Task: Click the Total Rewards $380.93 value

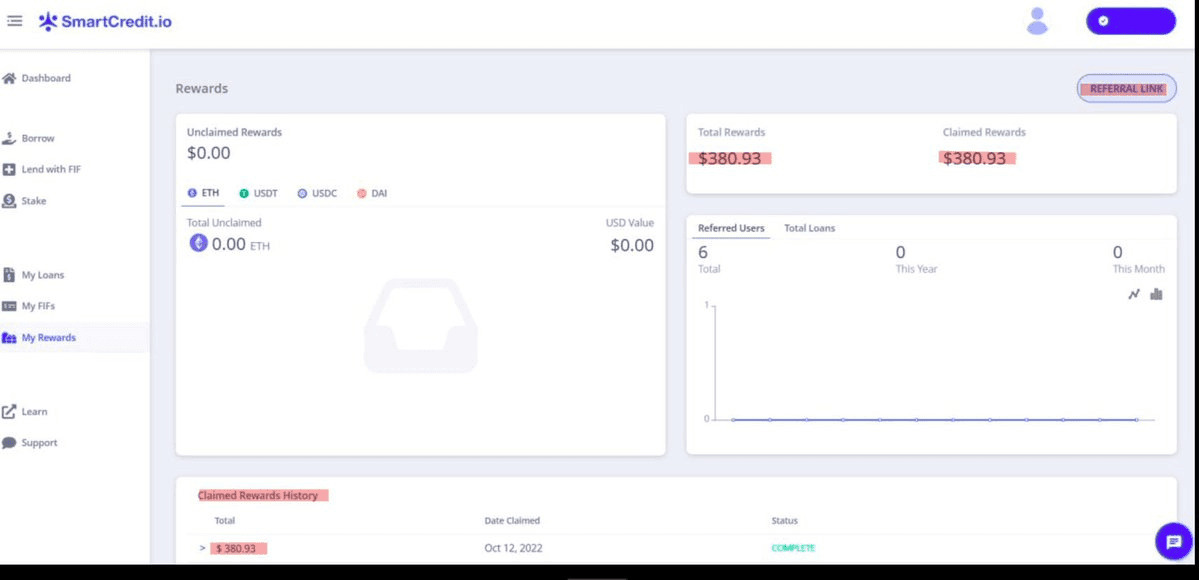Action: click(x=730, y=158)
